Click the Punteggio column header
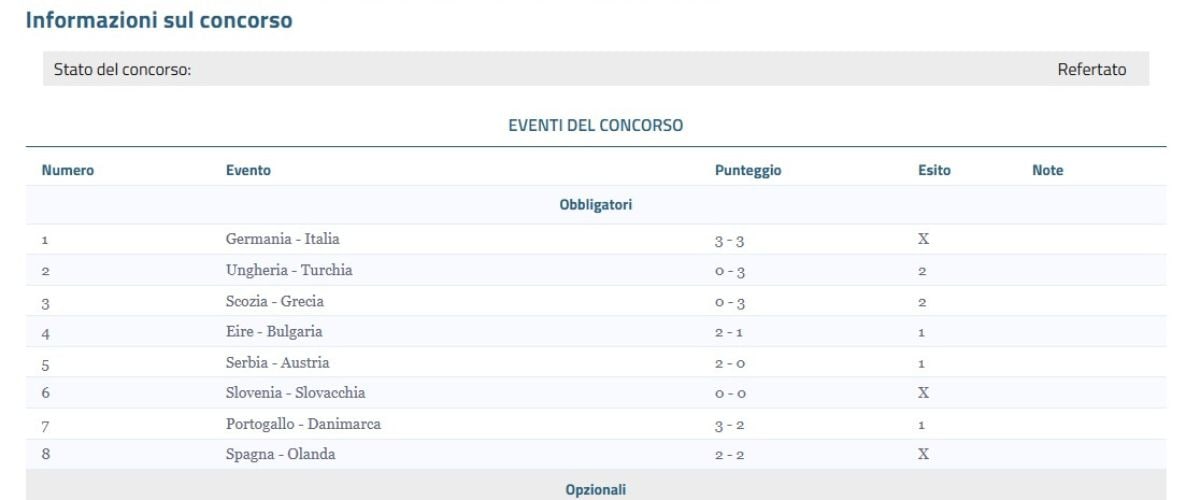The height and width of the screenshot is (500, 1200). (x=748, y=171)
